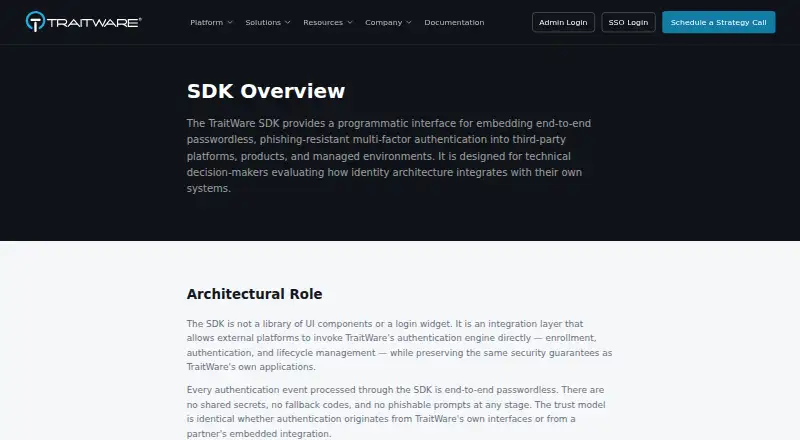Screen dimensions: 800x440
Task: Expand the Company chevron arrow
Action: tap(409, 22)
